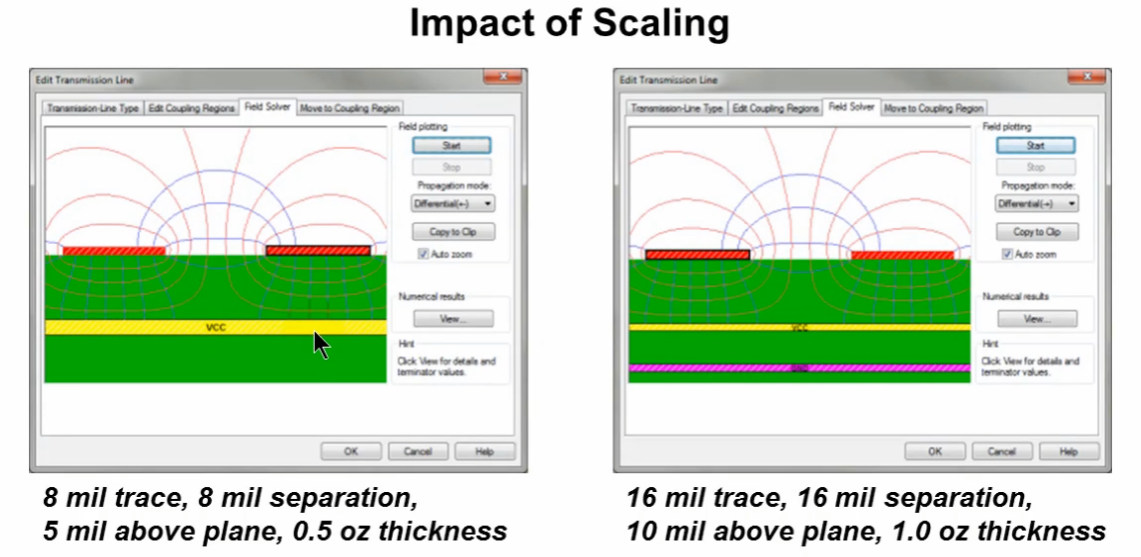The image size is (1141, 557).
Task: Click Cancel in right dialog
Action: [1002, 452]
